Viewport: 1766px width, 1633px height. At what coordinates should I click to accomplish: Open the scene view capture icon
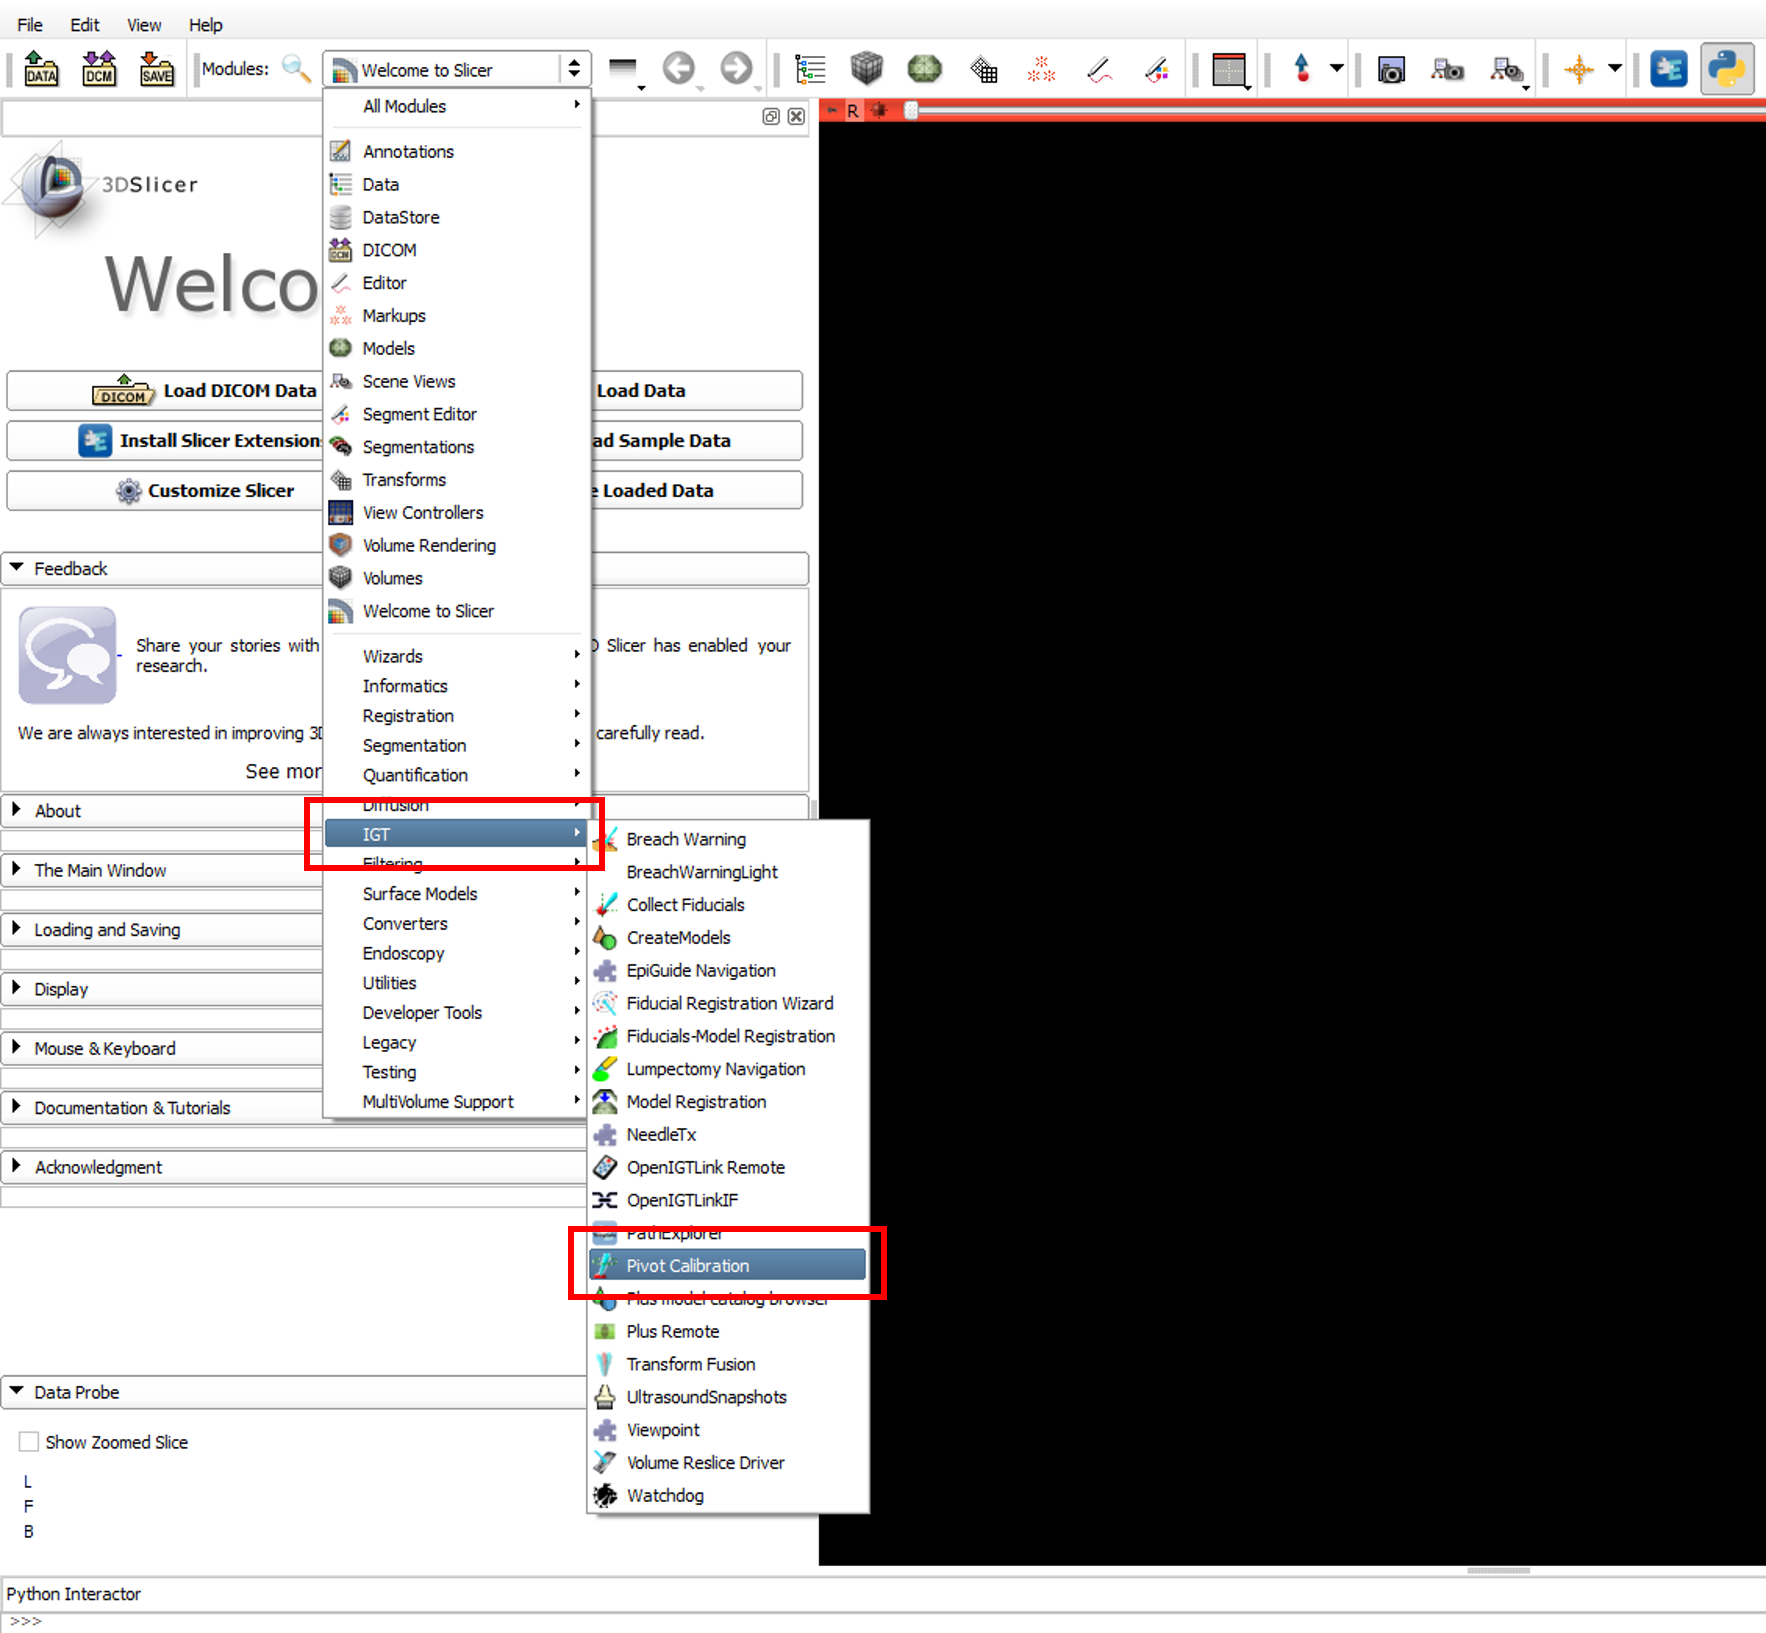click(x=1448, y=69)
